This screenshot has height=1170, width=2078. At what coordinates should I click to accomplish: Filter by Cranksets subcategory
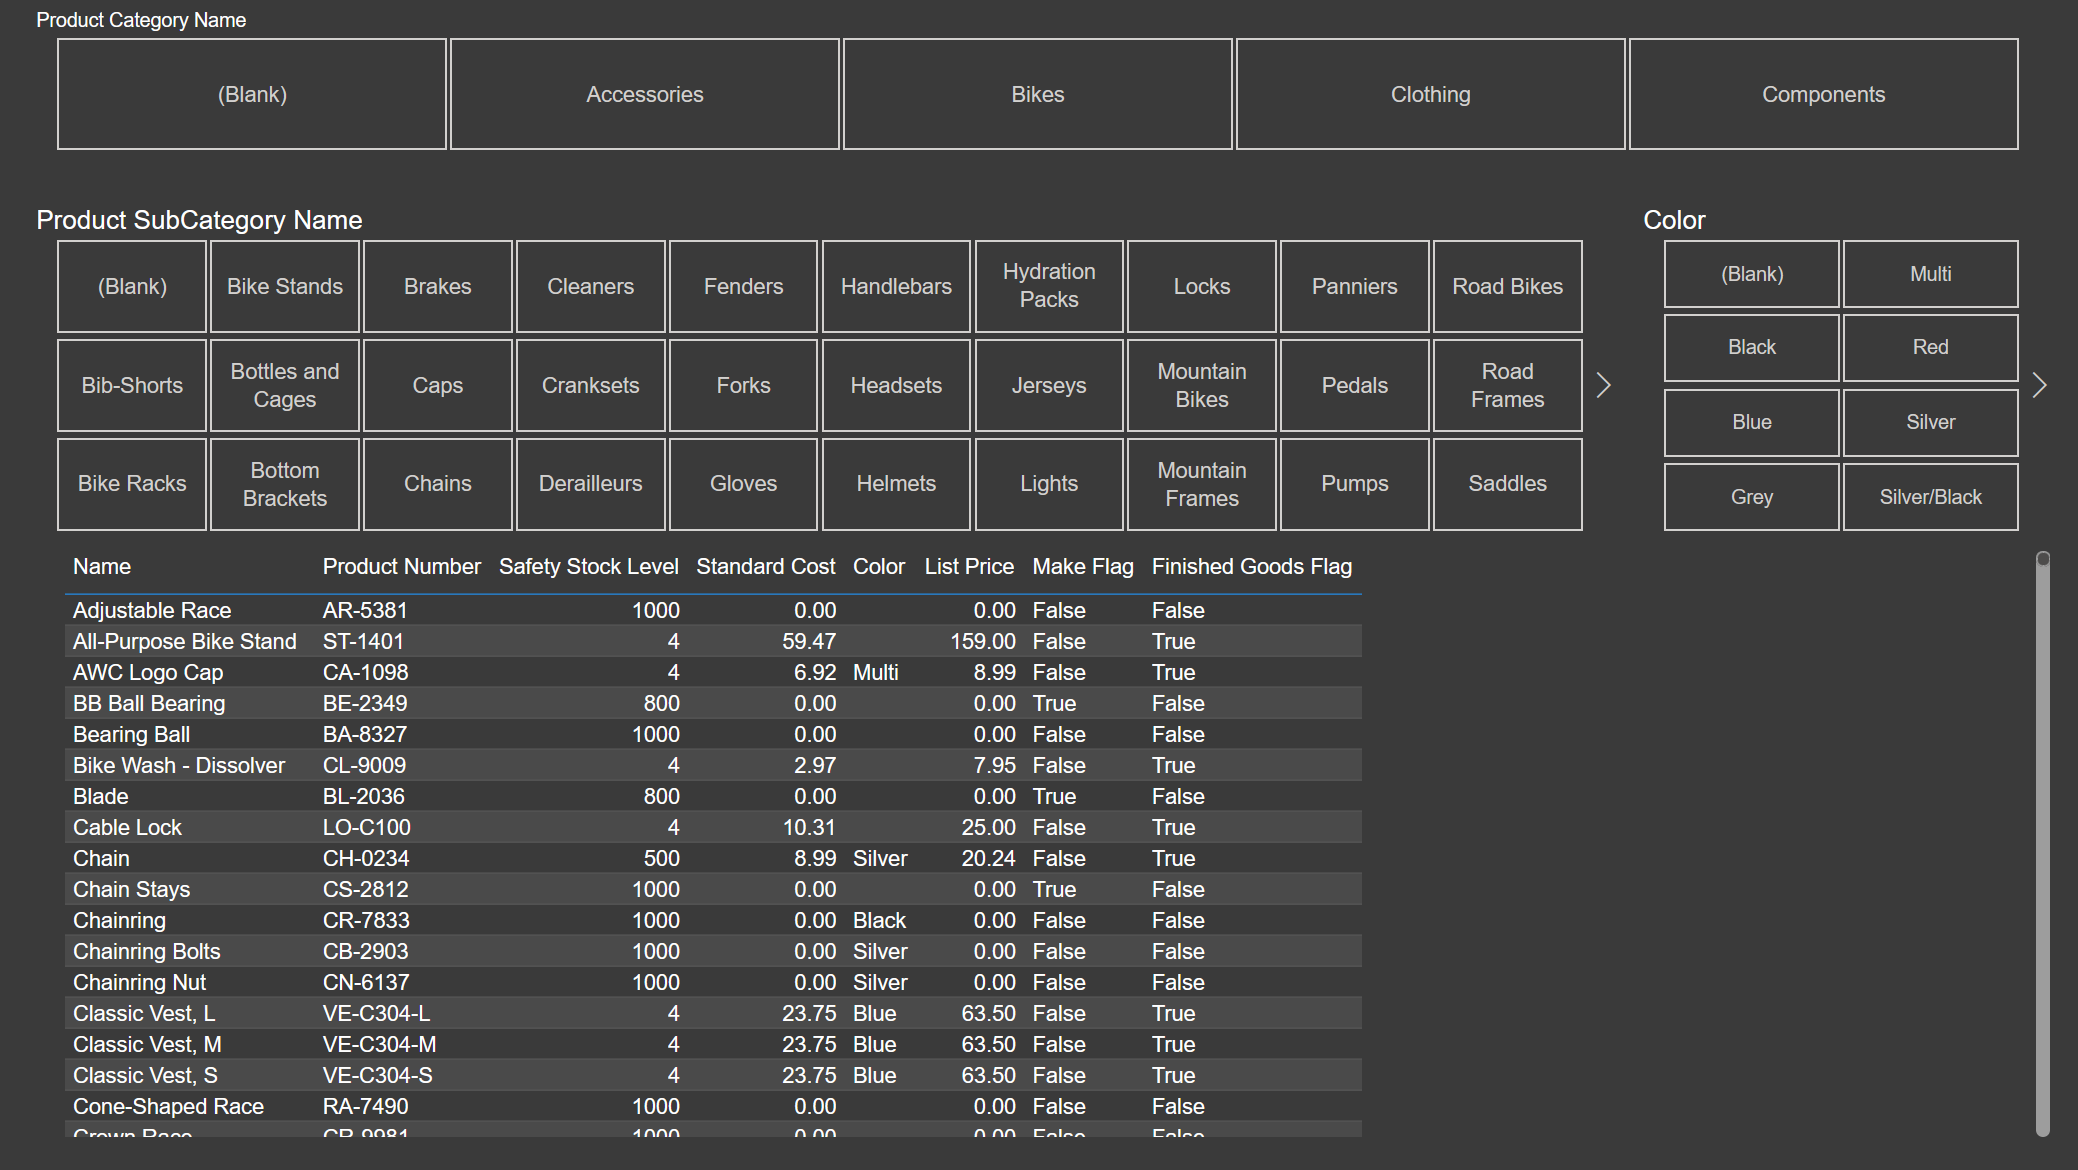[x=591, y=385]
